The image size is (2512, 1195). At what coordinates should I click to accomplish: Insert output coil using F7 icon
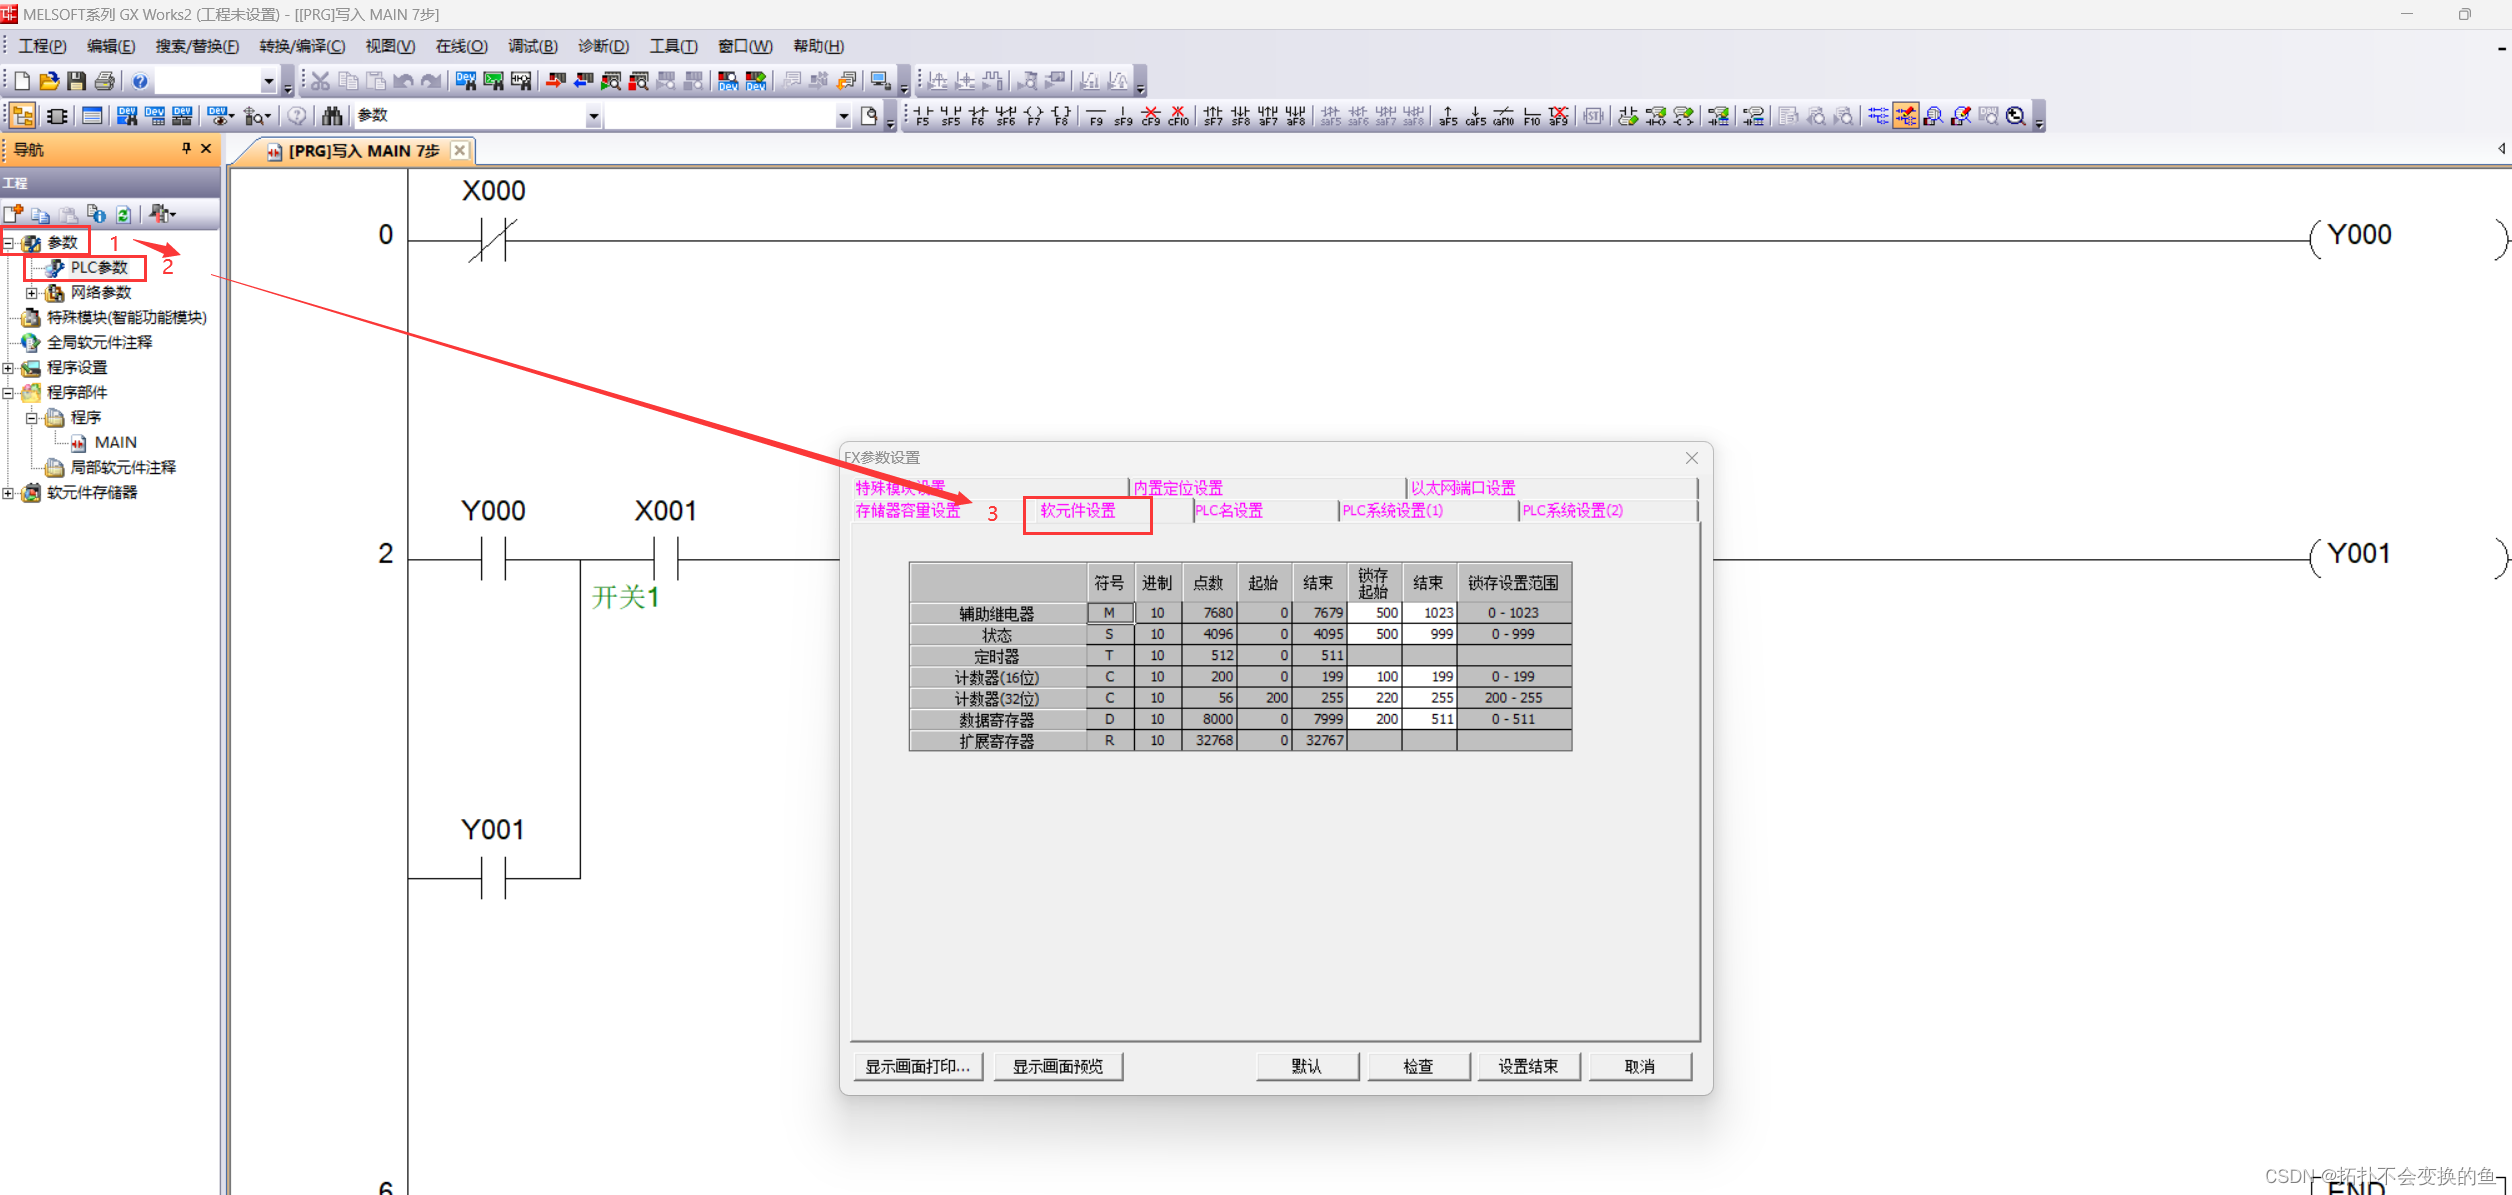1034,116
